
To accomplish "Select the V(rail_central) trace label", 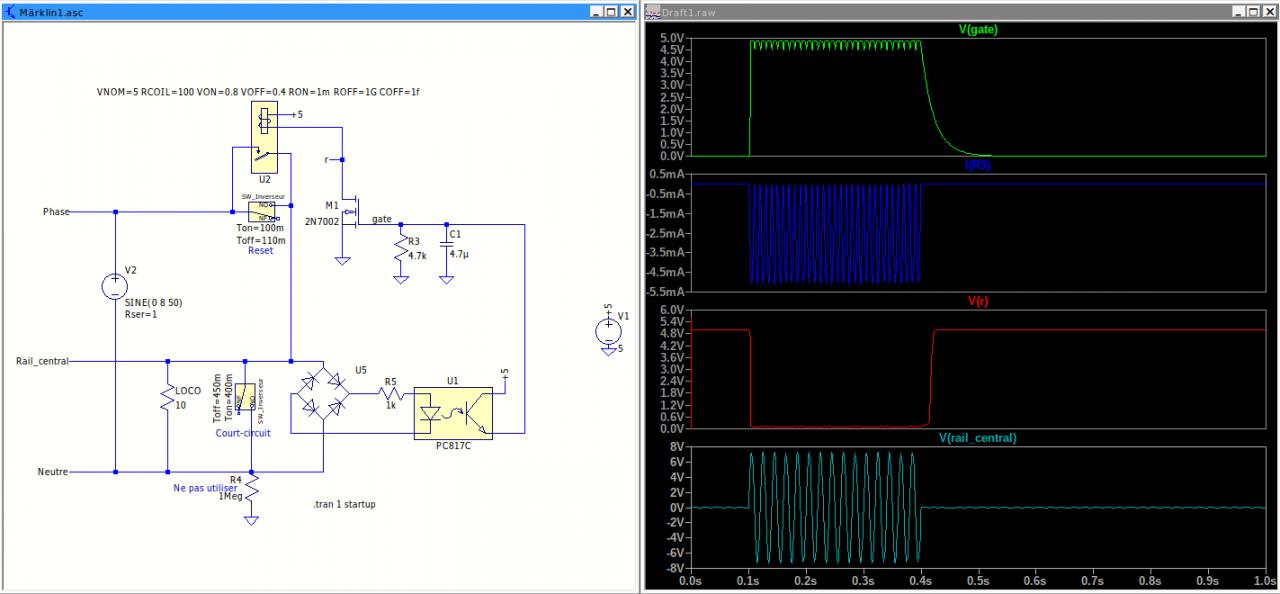I will click(x=977, y=438).
